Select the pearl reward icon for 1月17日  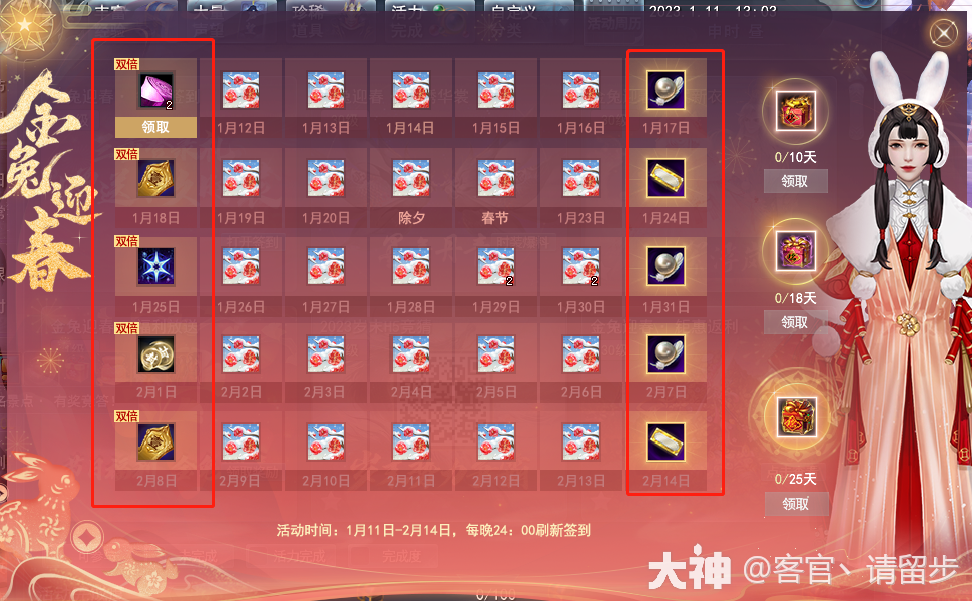point(666,89)
